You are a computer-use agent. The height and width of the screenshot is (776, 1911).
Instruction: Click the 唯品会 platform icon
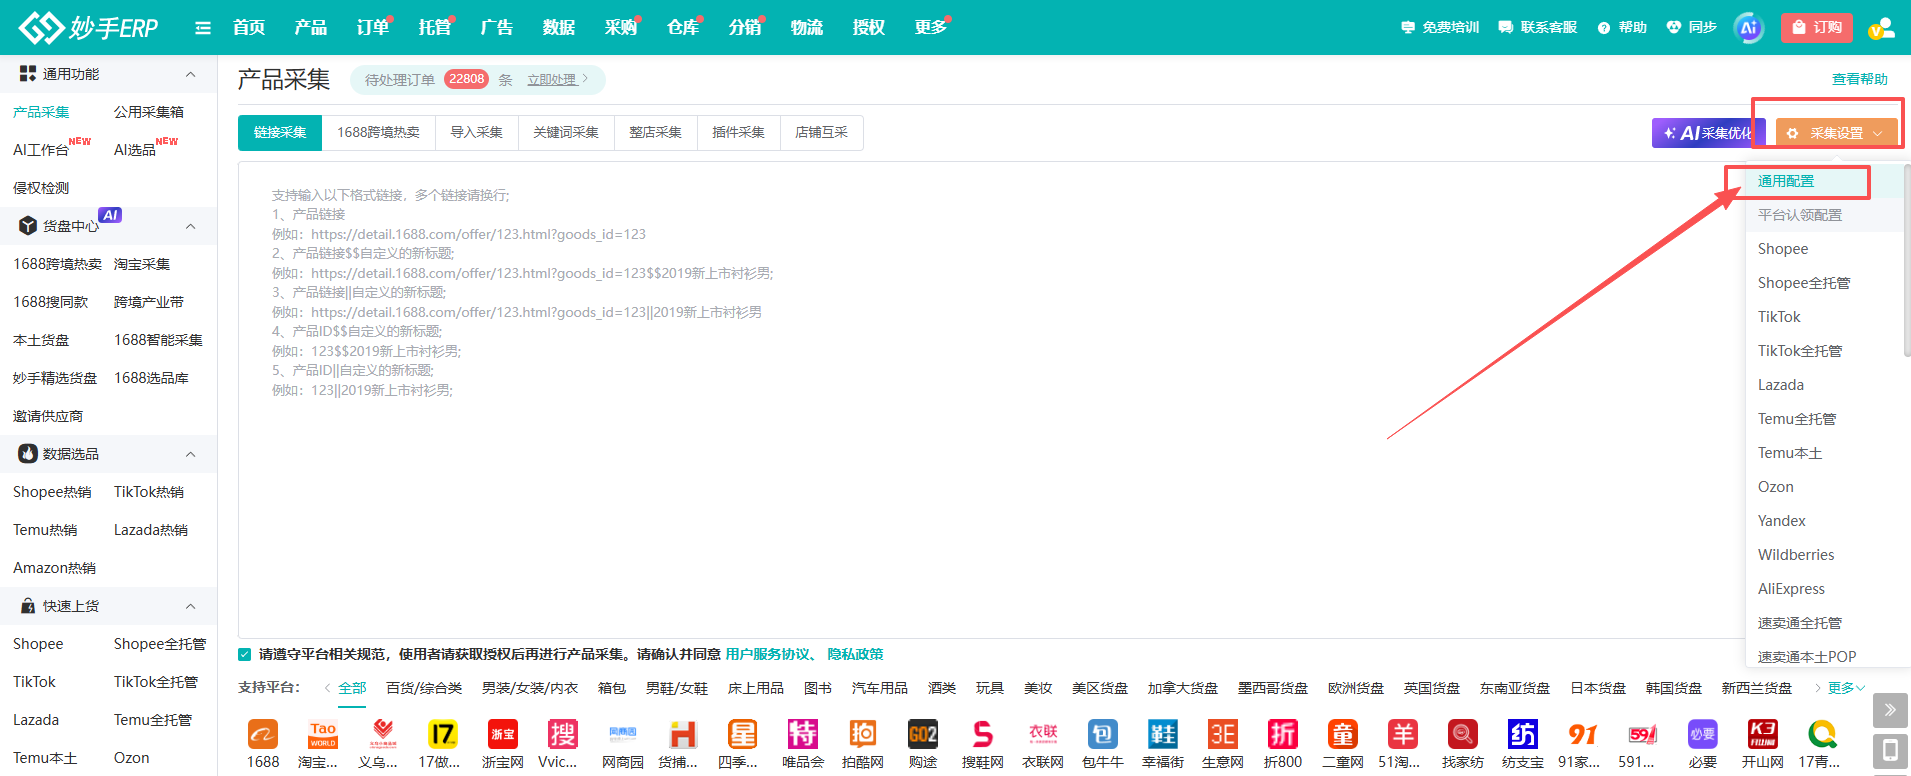(802, 734)
